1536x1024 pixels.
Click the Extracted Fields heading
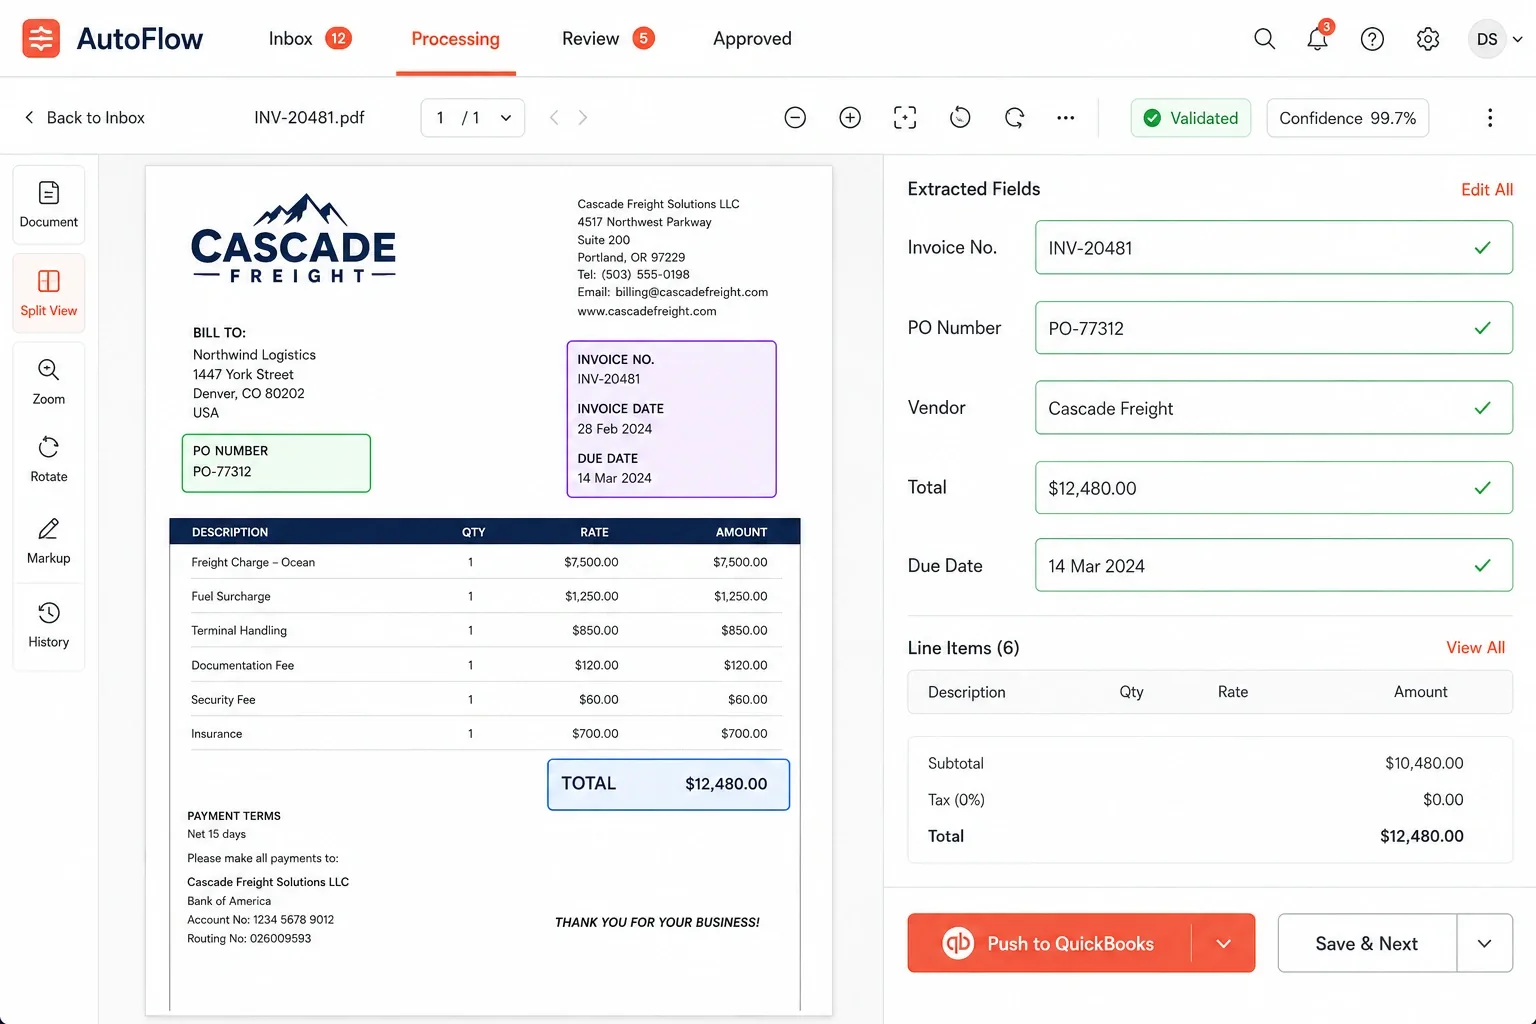(974, 189)
